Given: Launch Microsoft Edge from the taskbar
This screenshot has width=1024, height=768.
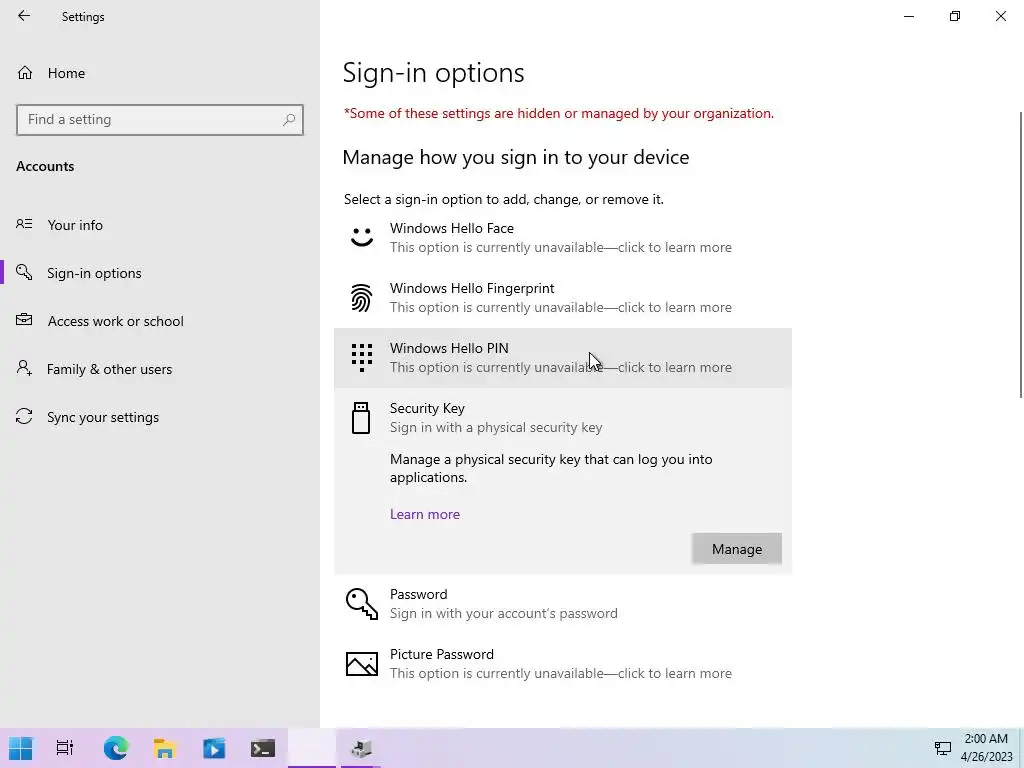Looking at the screenshot, I should click(116, 748).
